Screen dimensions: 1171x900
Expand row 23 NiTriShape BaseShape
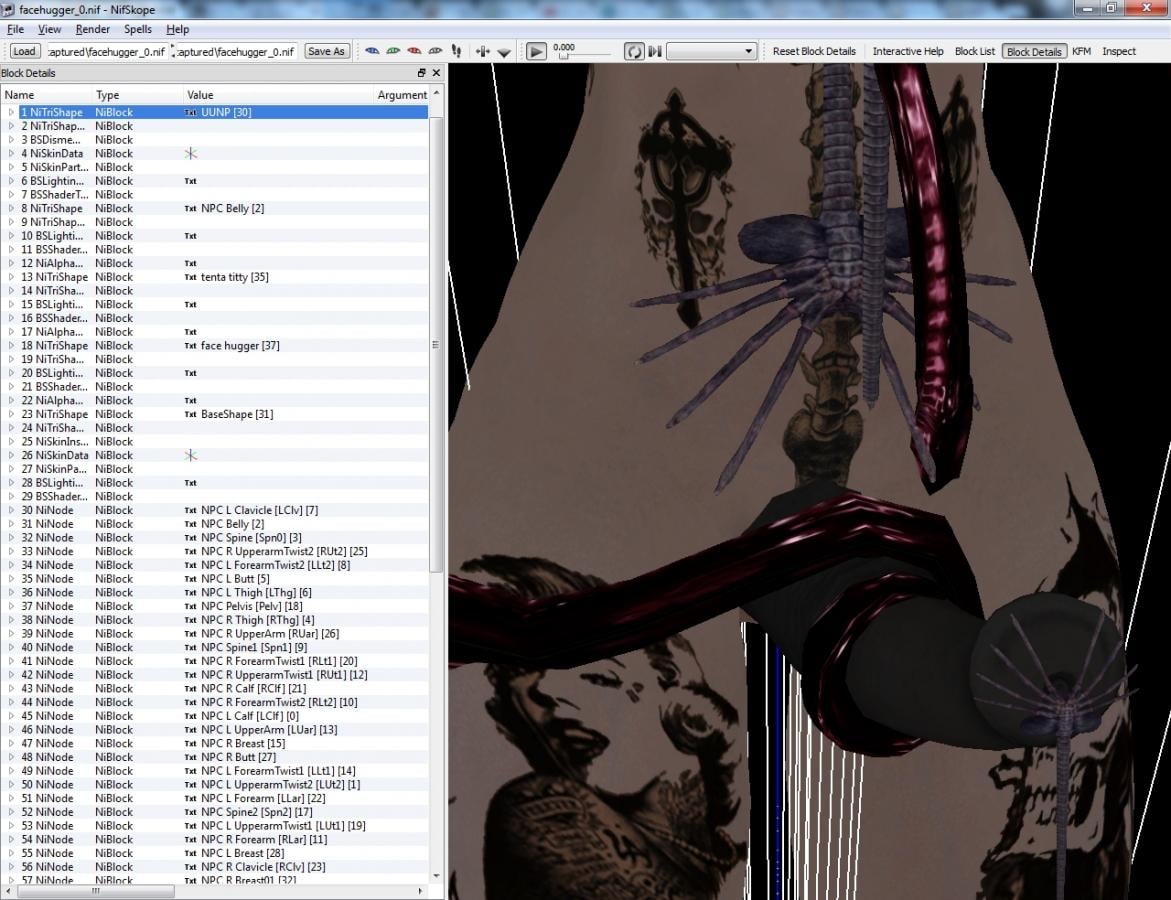[11, 414]
